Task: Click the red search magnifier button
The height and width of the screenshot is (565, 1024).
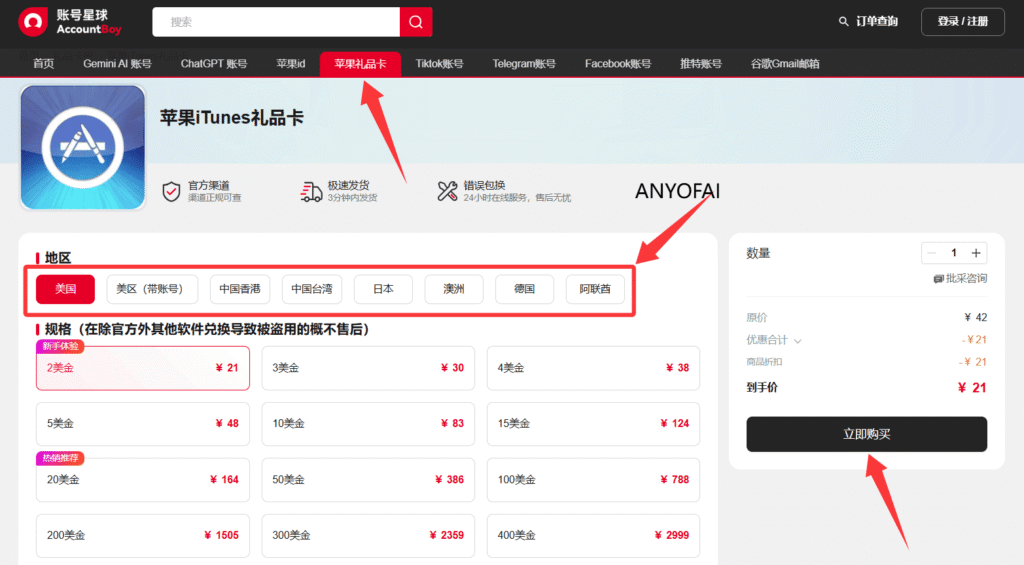Action: (x=416, y=22)
